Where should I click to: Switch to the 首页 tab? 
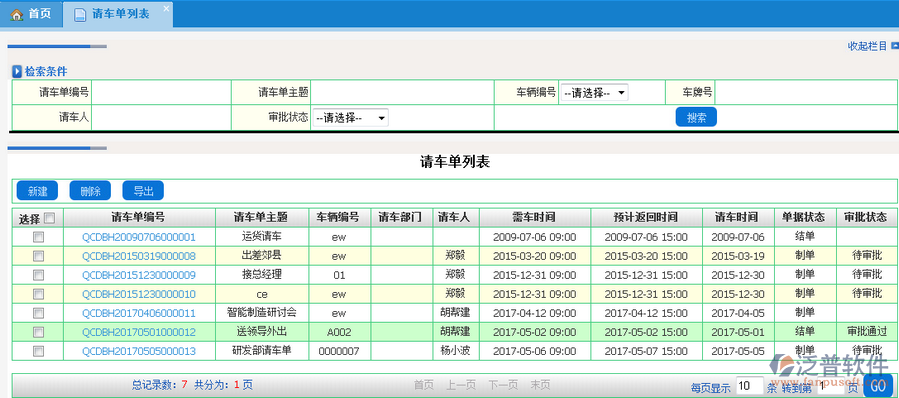(x=31, y=14)
